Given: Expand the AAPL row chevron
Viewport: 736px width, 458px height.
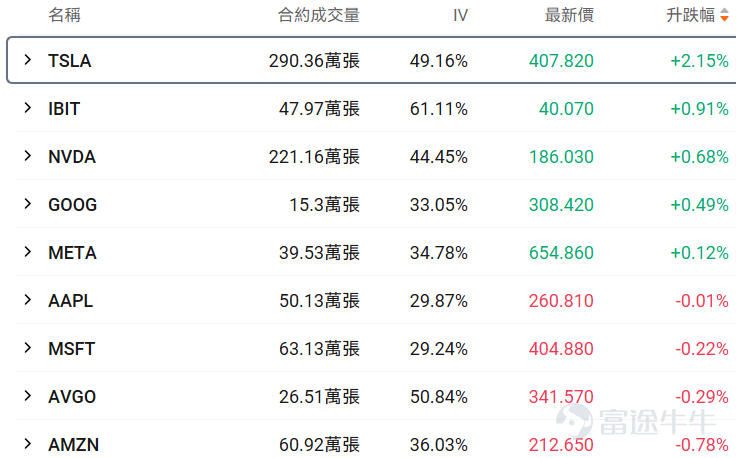Looking at the screenshot, I should pyautogui.click(x=28, y=300).
